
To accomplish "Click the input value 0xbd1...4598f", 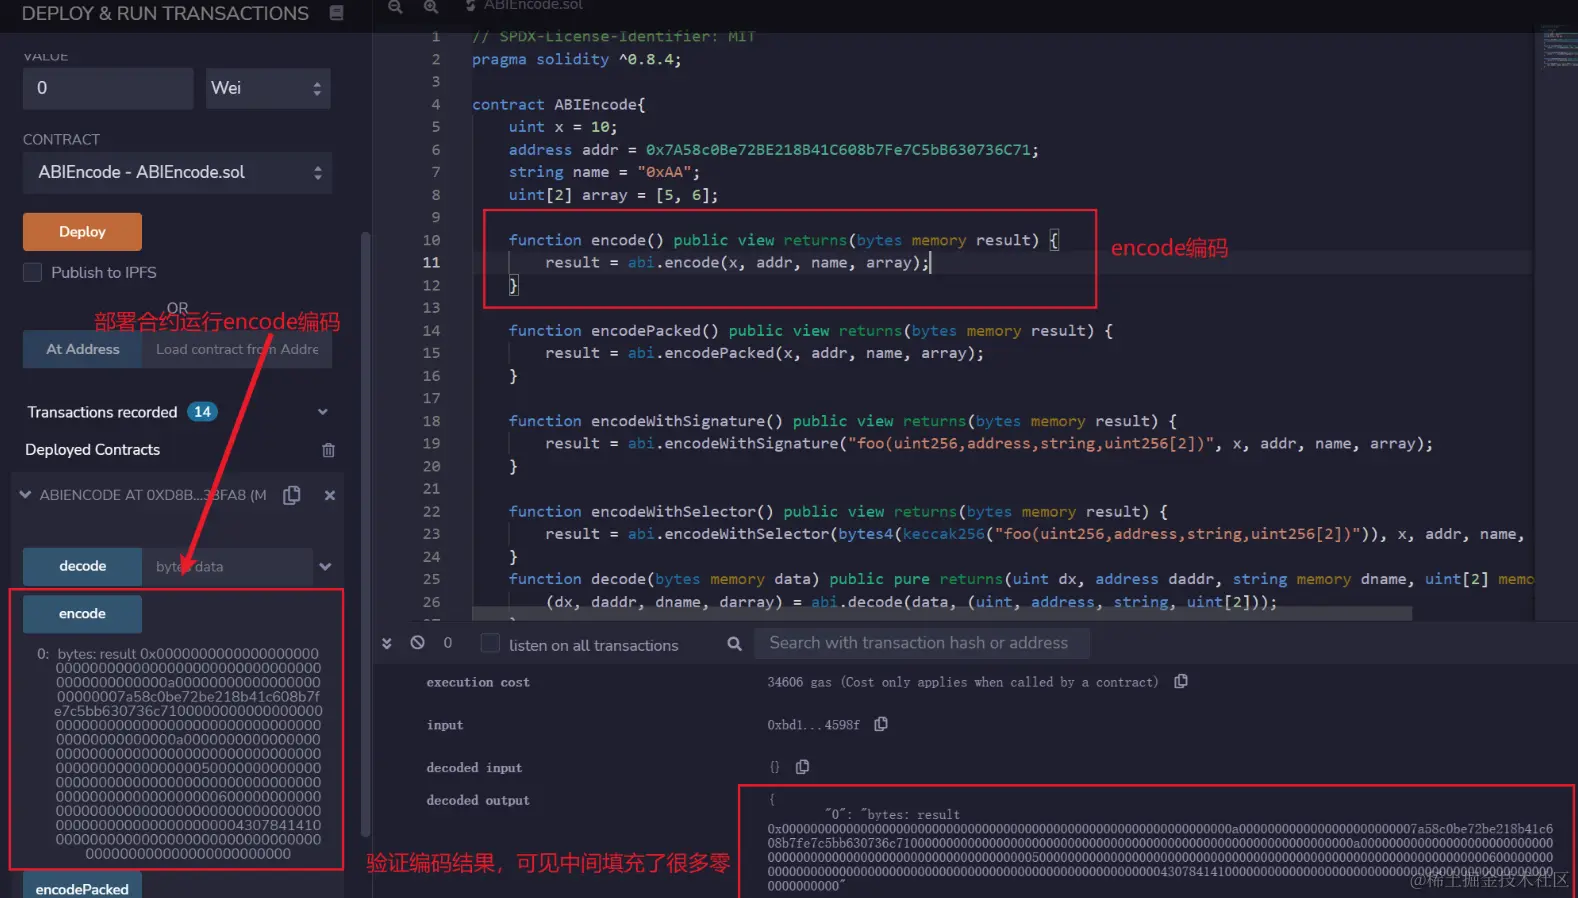I will coord(813,725).
